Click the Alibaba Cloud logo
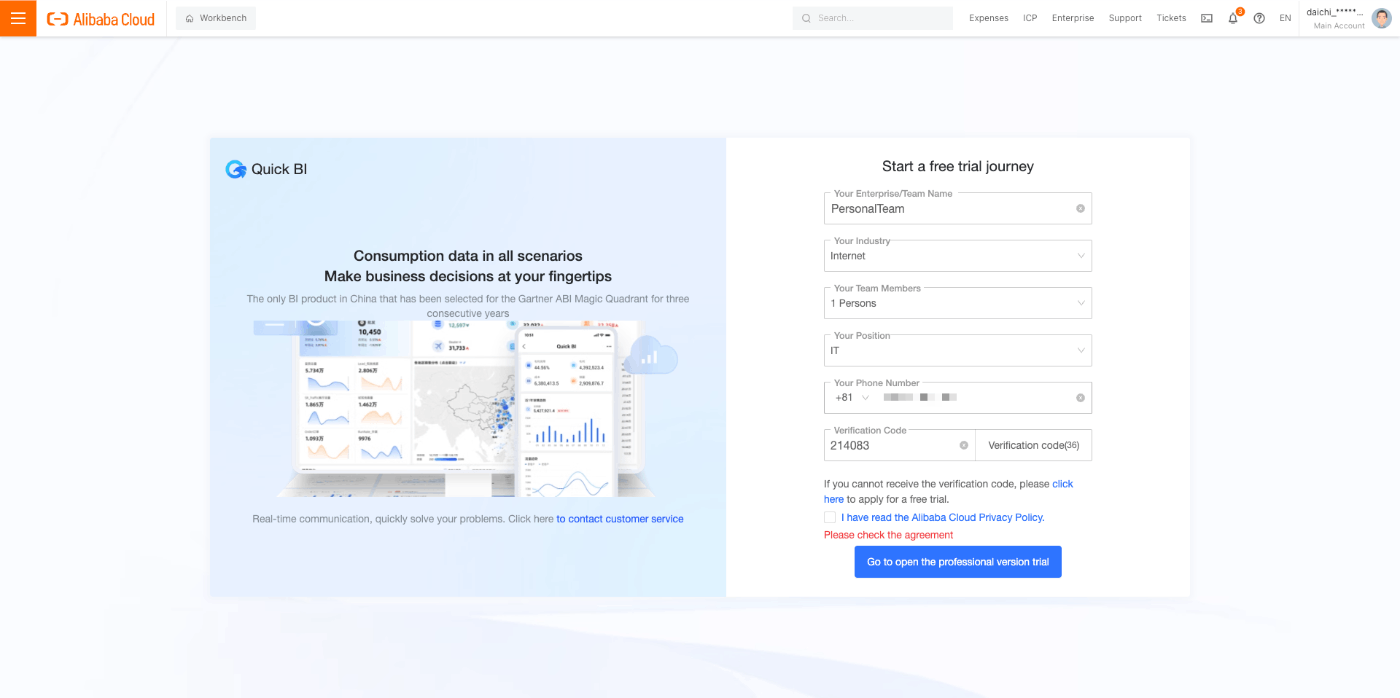This screenshot has height=698, width=1400. [x=101, y=19]
